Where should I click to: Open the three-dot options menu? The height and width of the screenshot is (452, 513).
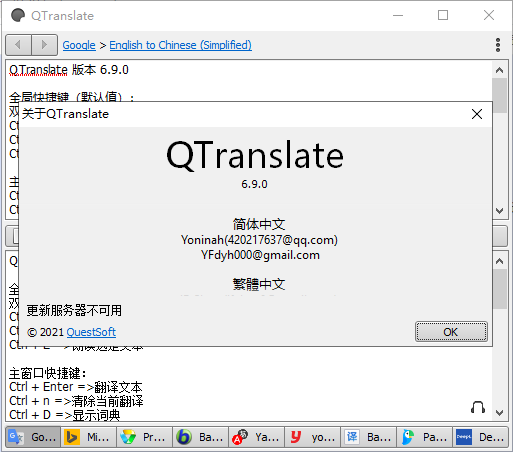point(498,45)
